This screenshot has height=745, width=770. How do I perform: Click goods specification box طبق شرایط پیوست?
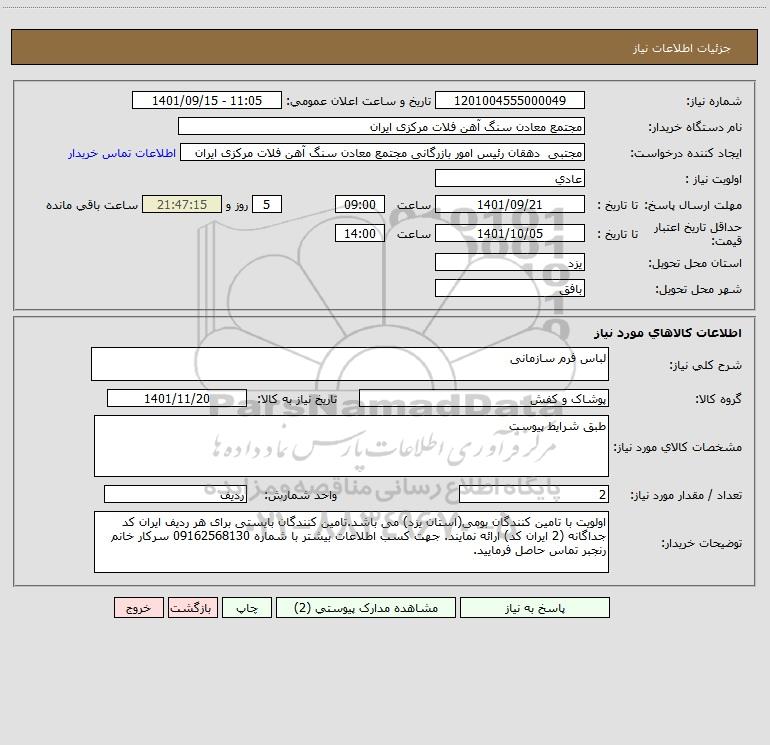(351, 446)
